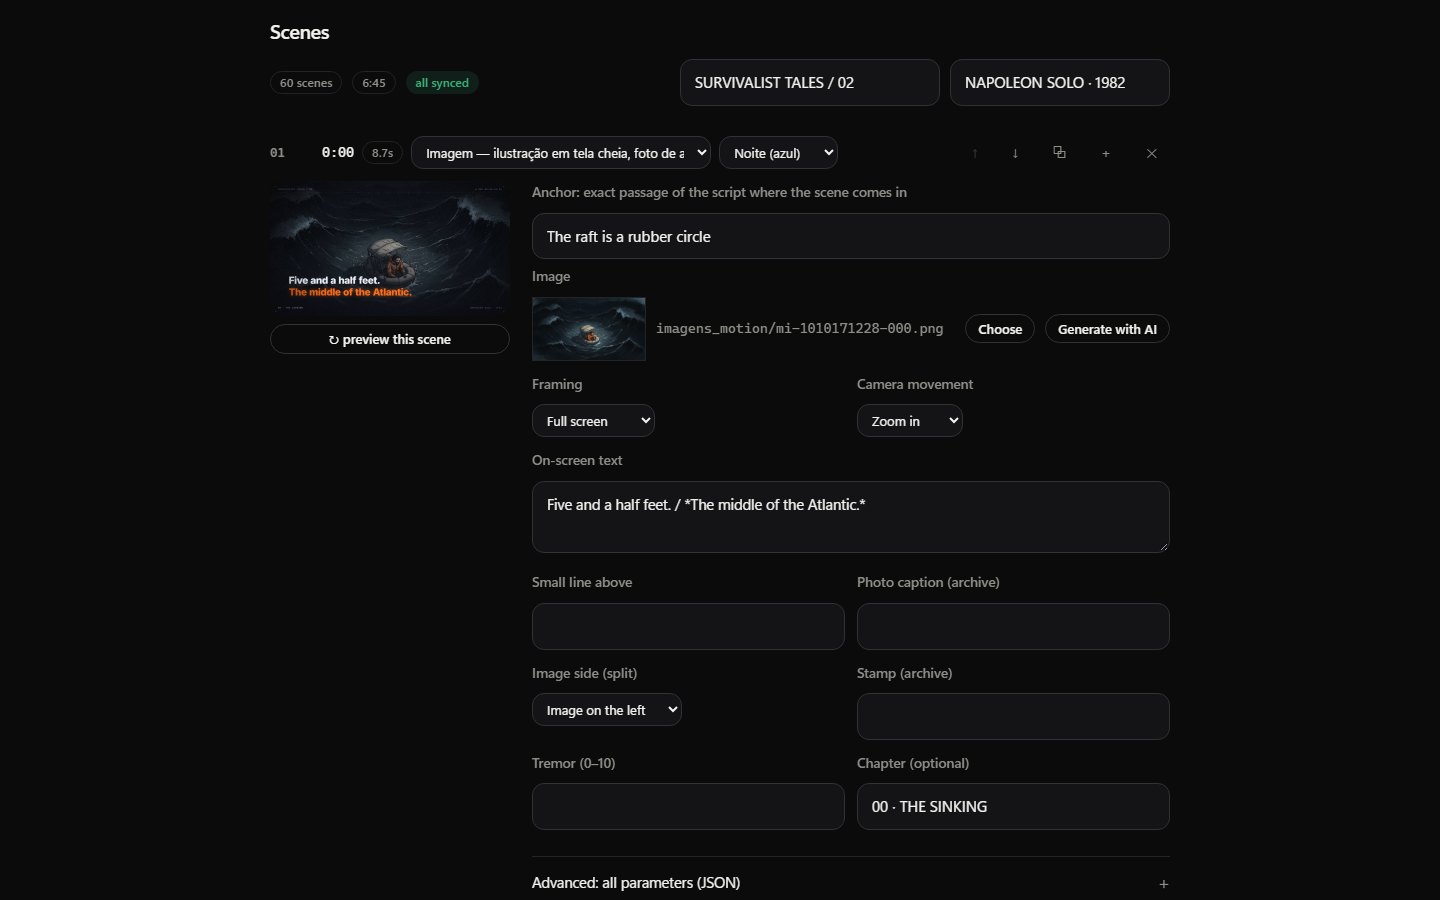The width and height of the screenshot is (1440, 900).
Task: Open the Image on the left dropdown
Action: (x=607, y=710)
